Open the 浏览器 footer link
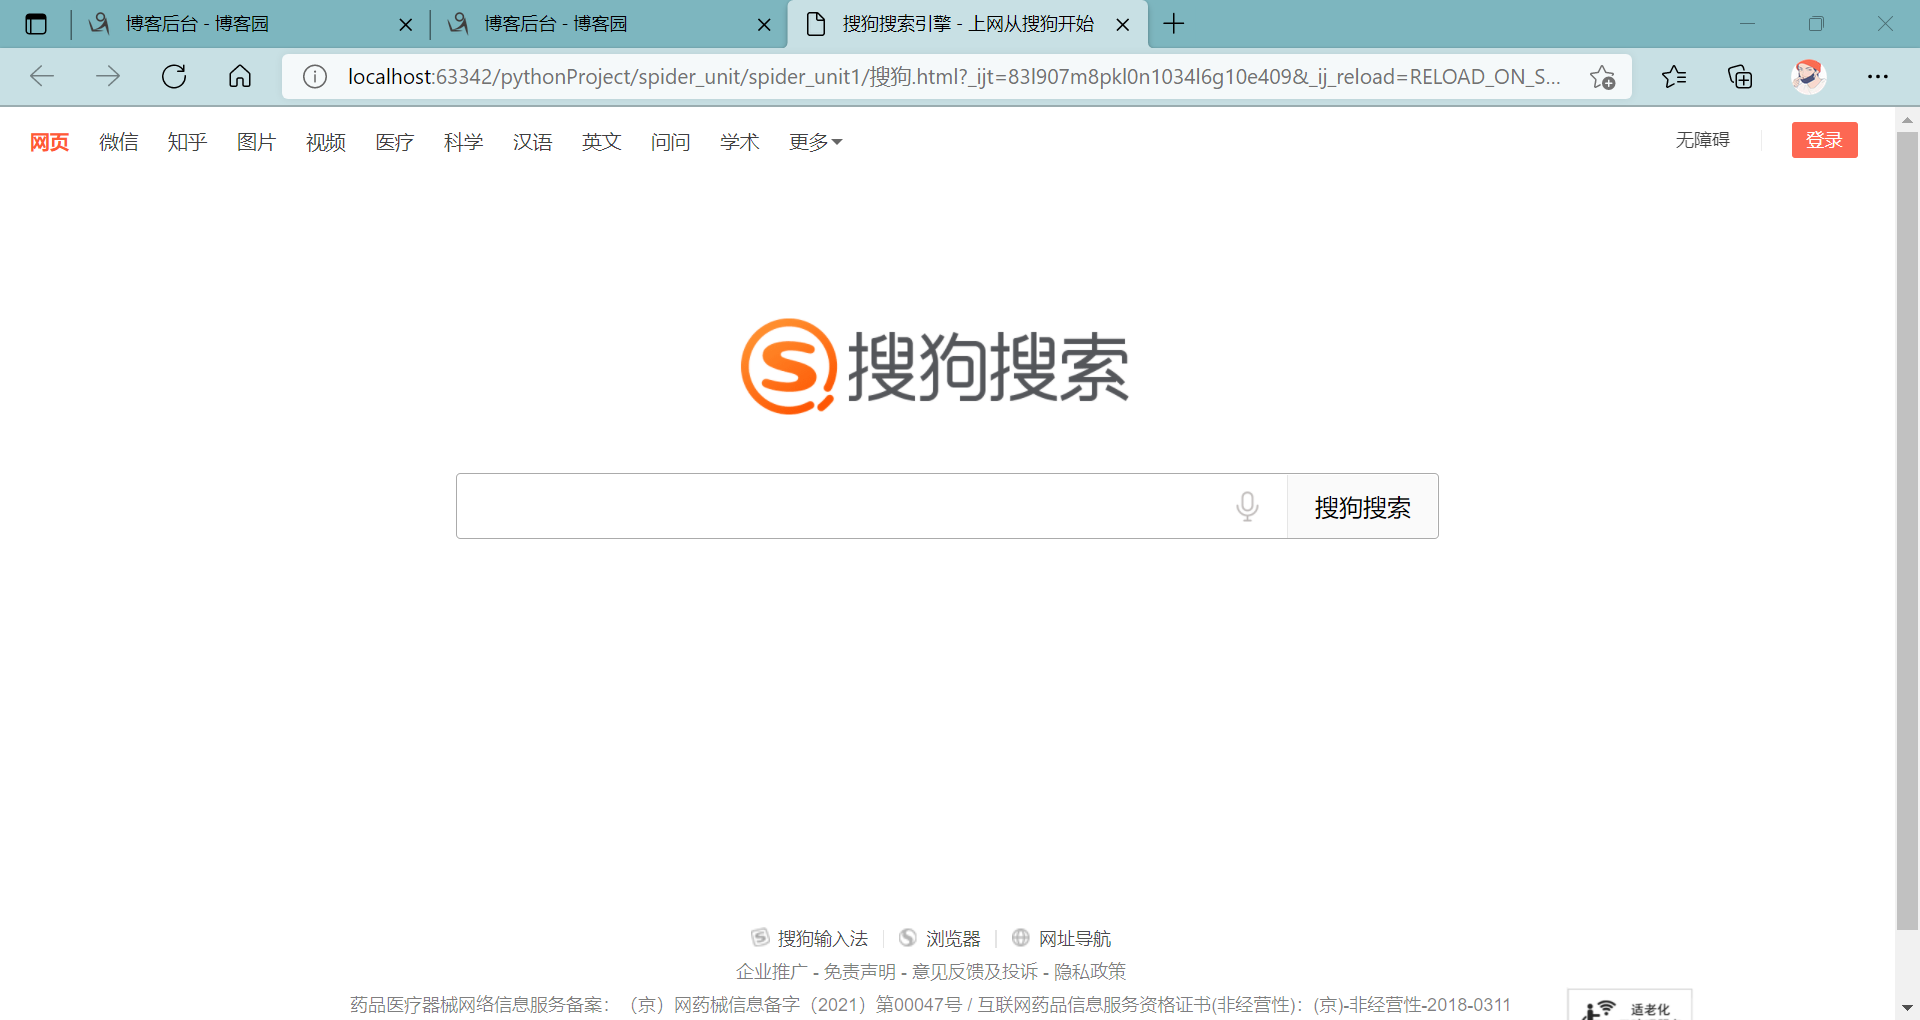The image size is (1920, 1020). (952, 938)
